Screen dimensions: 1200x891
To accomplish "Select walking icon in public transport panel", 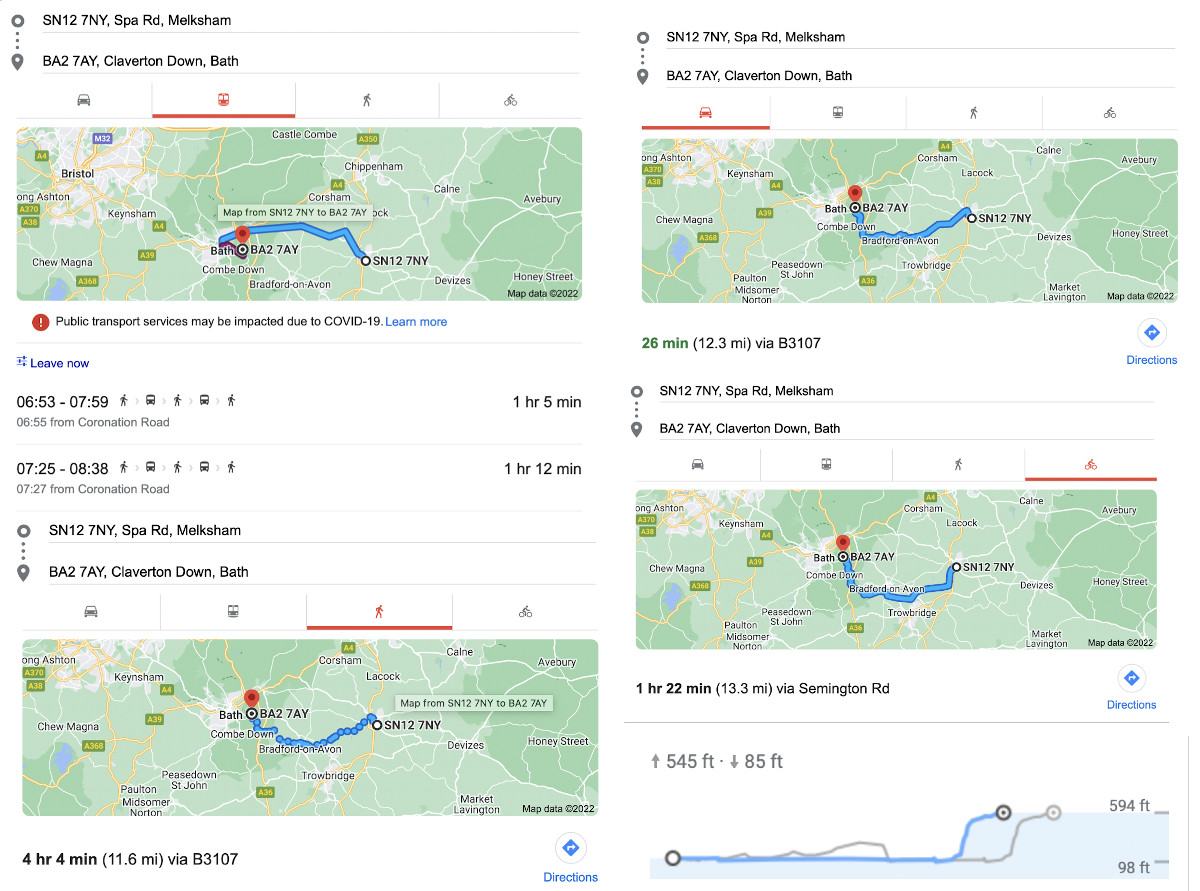I will tap(367, 100).
